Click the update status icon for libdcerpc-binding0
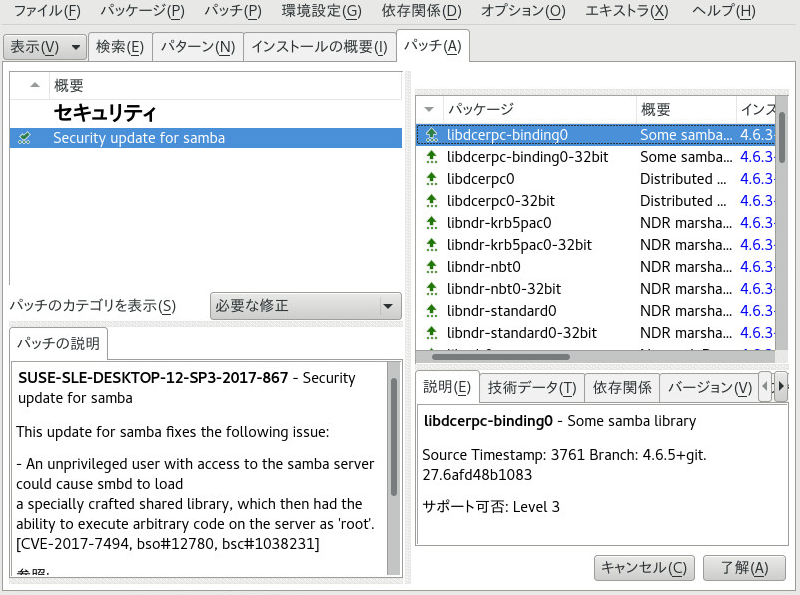Viewport: 800px width, 595px height. (x=432, y=135)
